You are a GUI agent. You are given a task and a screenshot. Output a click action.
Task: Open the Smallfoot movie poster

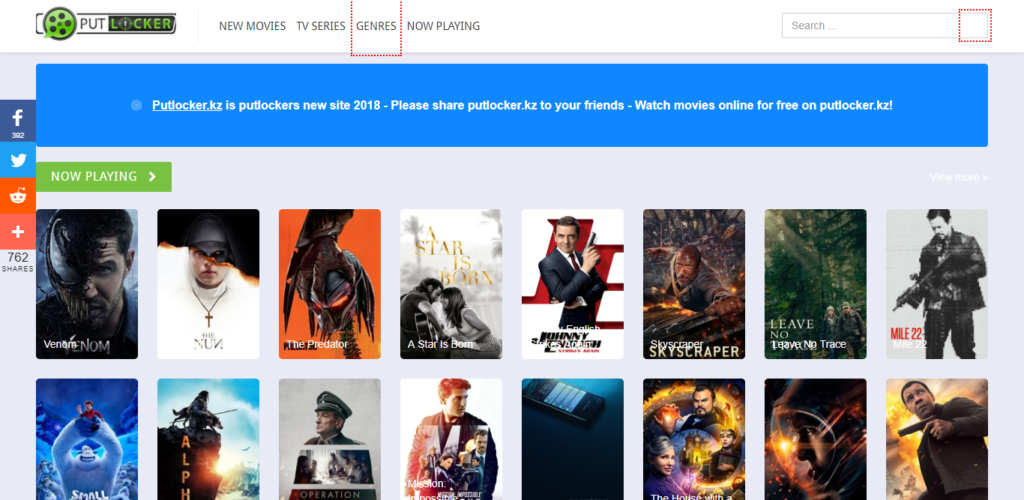pos(87,439)
